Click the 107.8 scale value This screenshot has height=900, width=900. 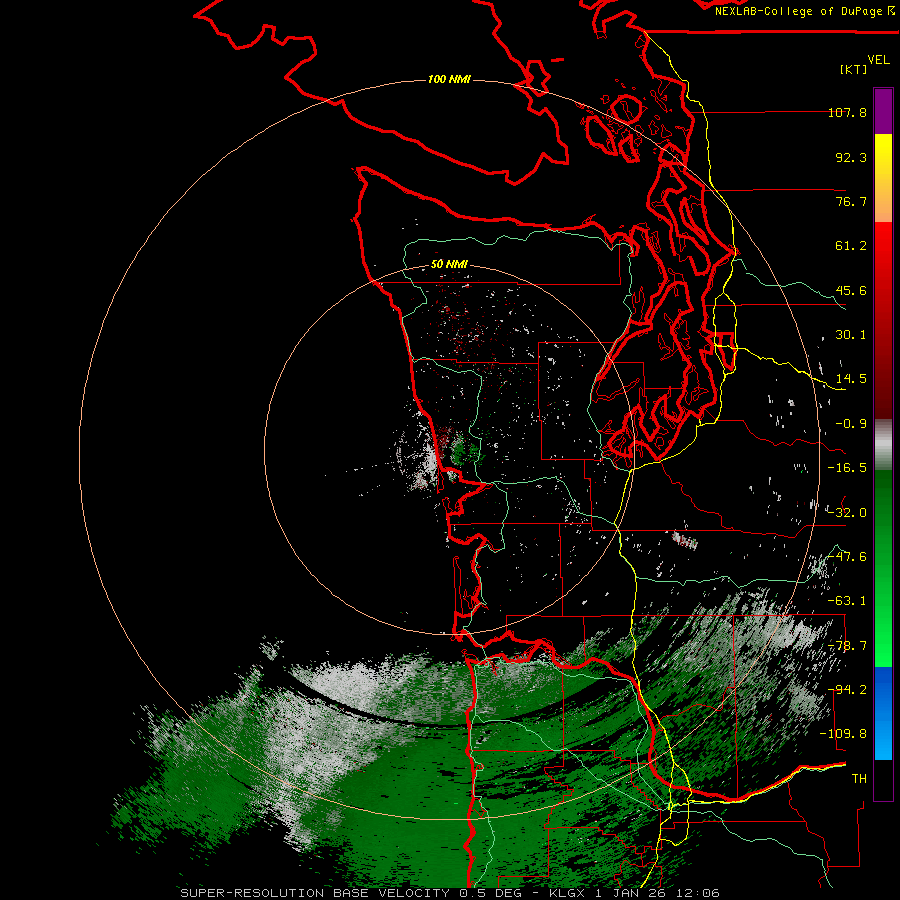coord(847,112)
